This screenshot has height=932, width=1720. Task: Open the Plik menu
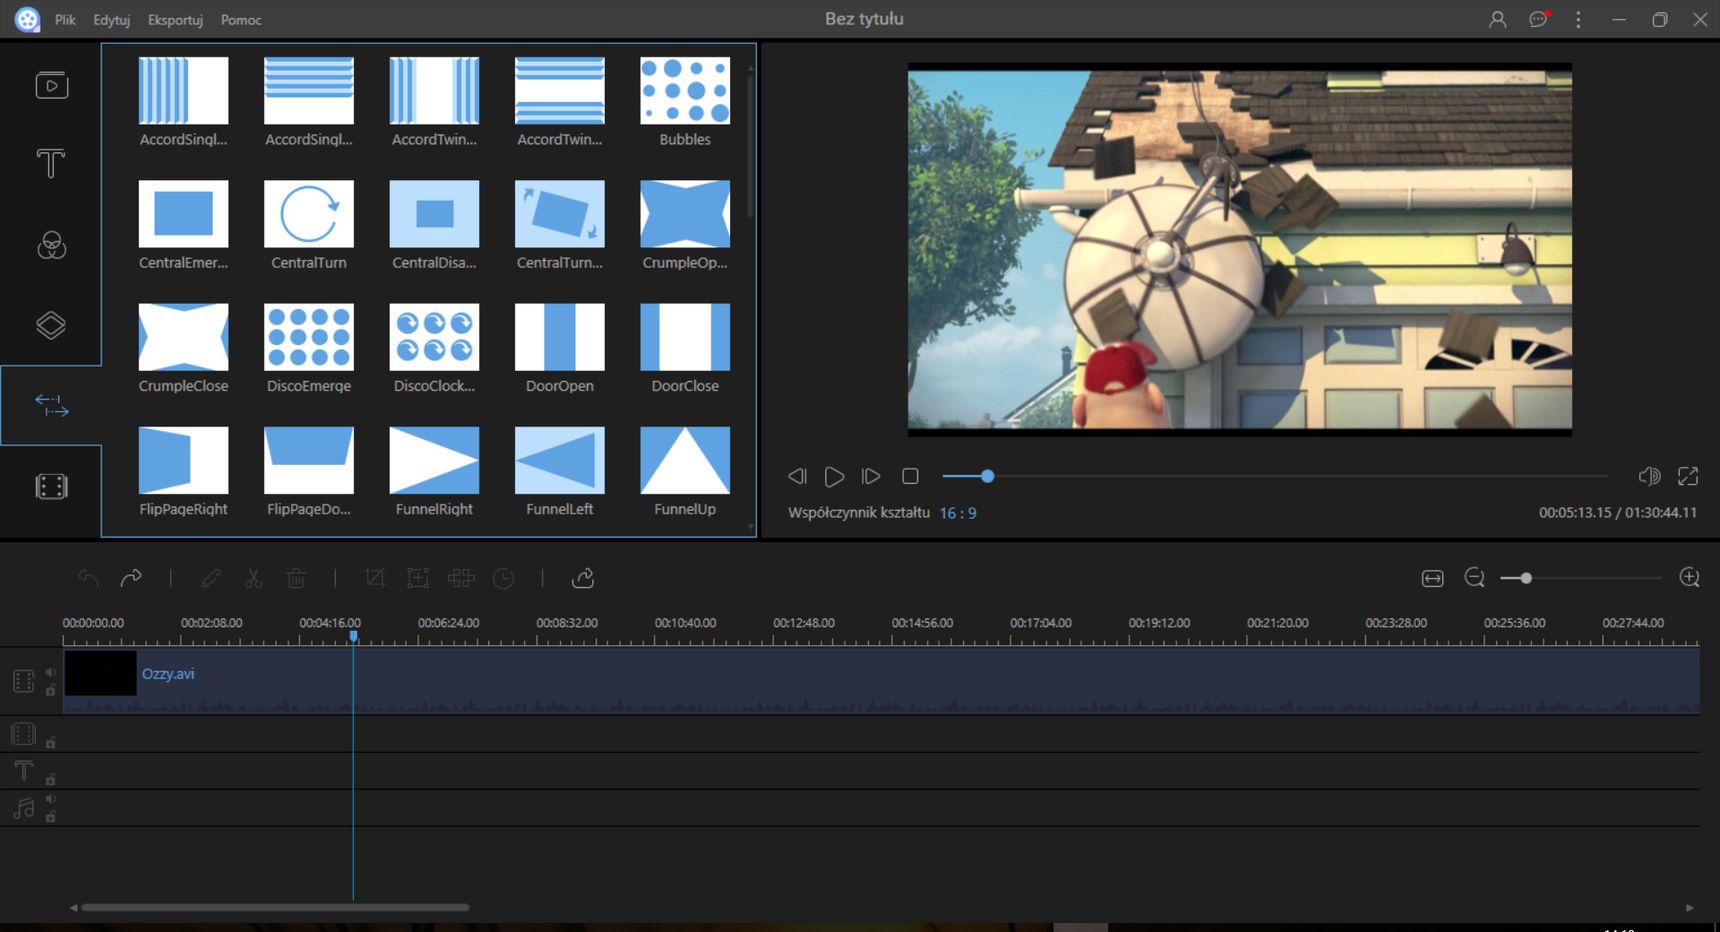click(65, 20)
